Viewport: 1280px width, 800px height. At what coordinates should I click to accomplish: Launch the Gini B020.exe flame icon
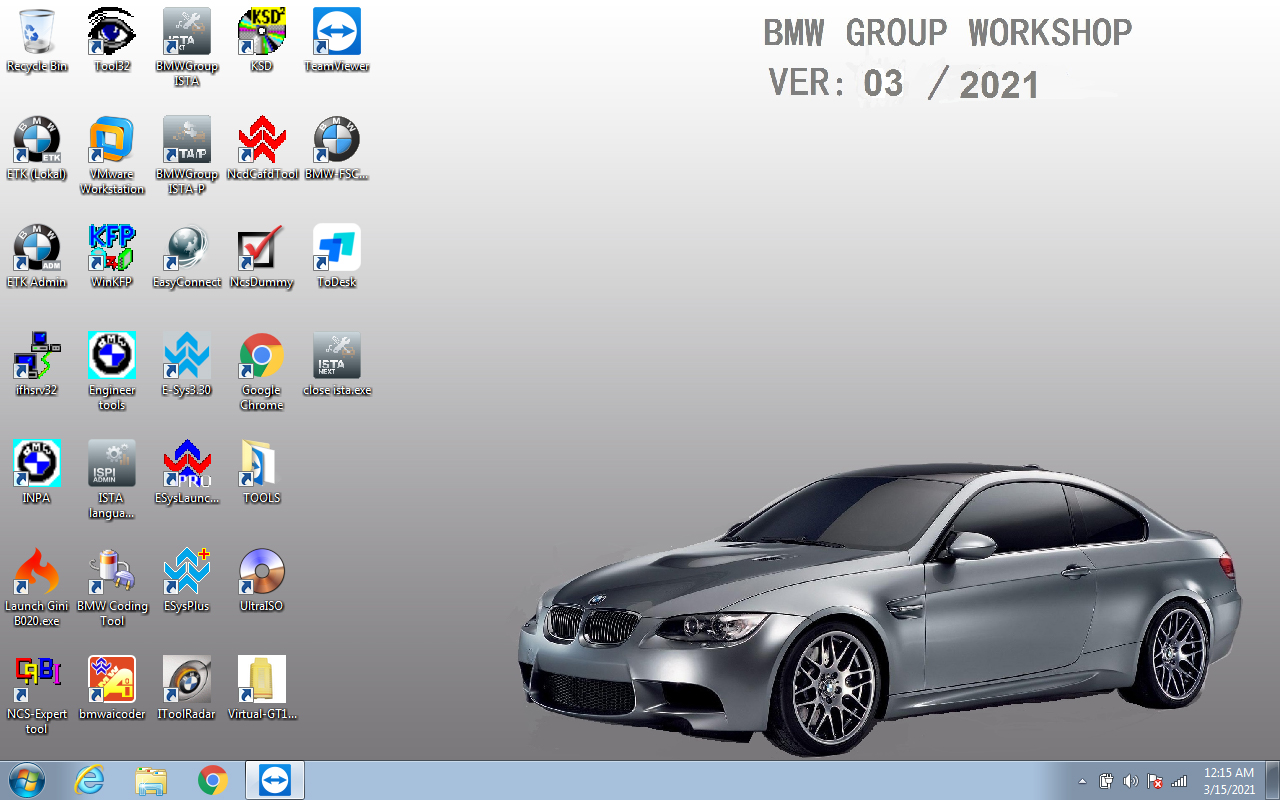pos(37,587)
